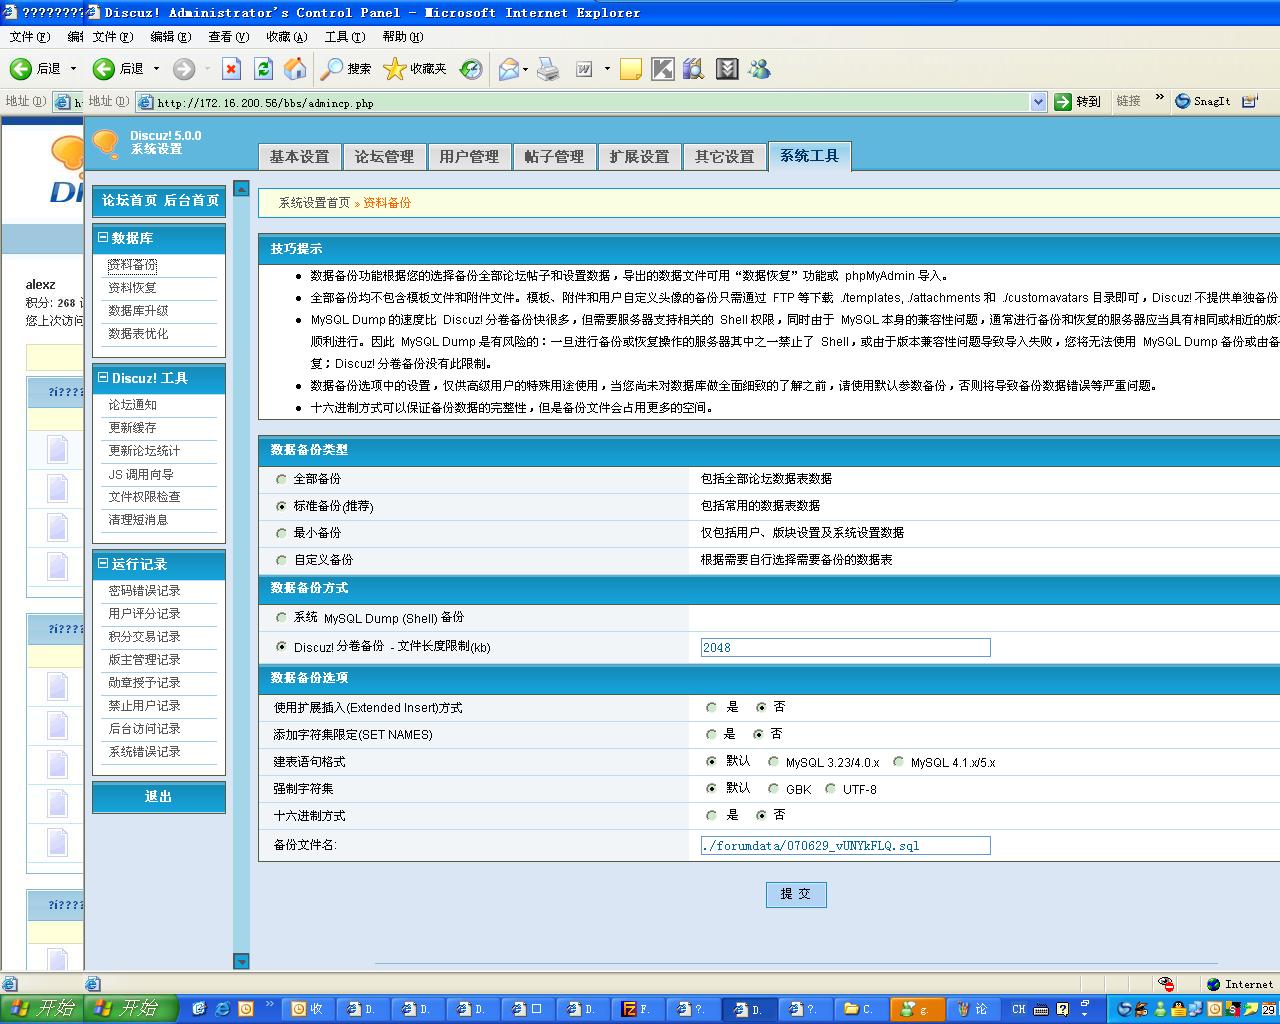Select 最小备份 minimal backup radio
The image size is (1280, 1024).
(x=281, y=533)
